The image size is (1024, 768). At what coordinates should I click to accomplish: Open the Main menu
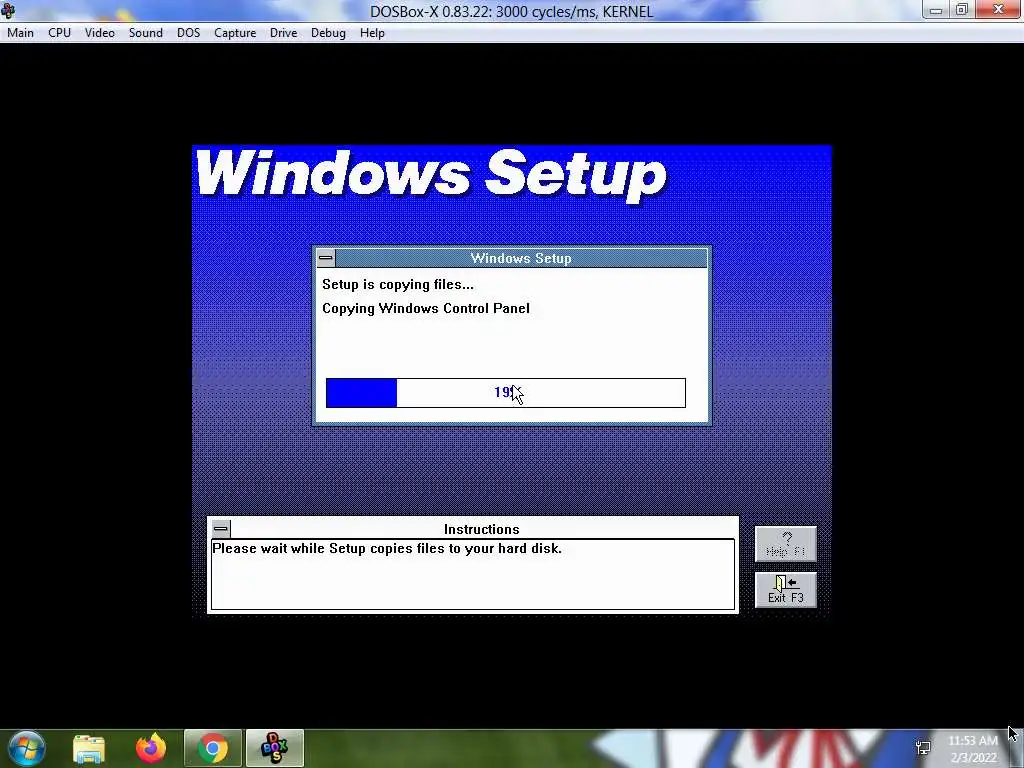pos(20,33)
